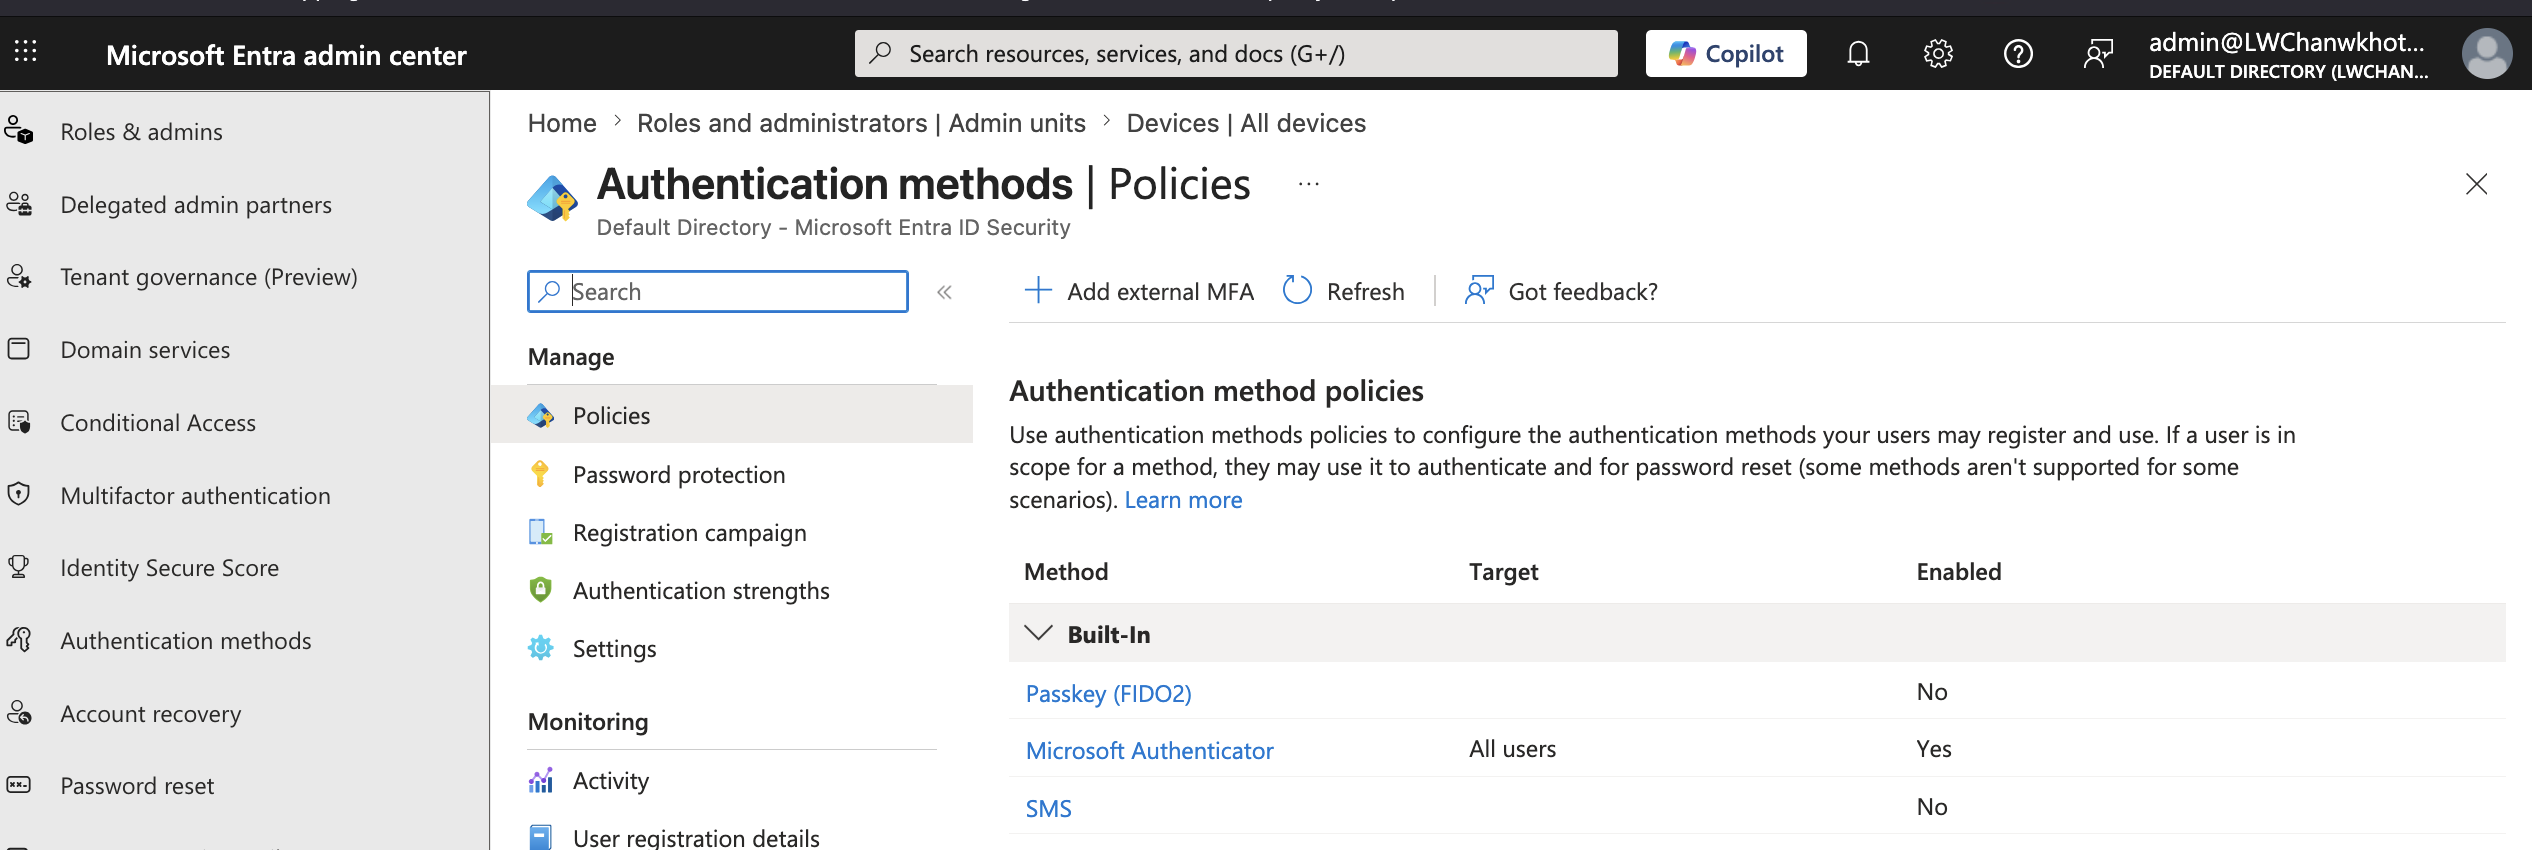Click the Multifactor authentication shield icon
Viewport: 2532px width, 850px height.
19,494
